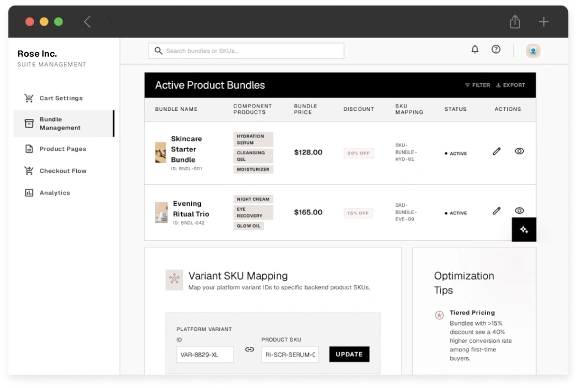579x388 pixels.
Task: Click the Tiered Pricing tip heading
Action: [472, 313]
